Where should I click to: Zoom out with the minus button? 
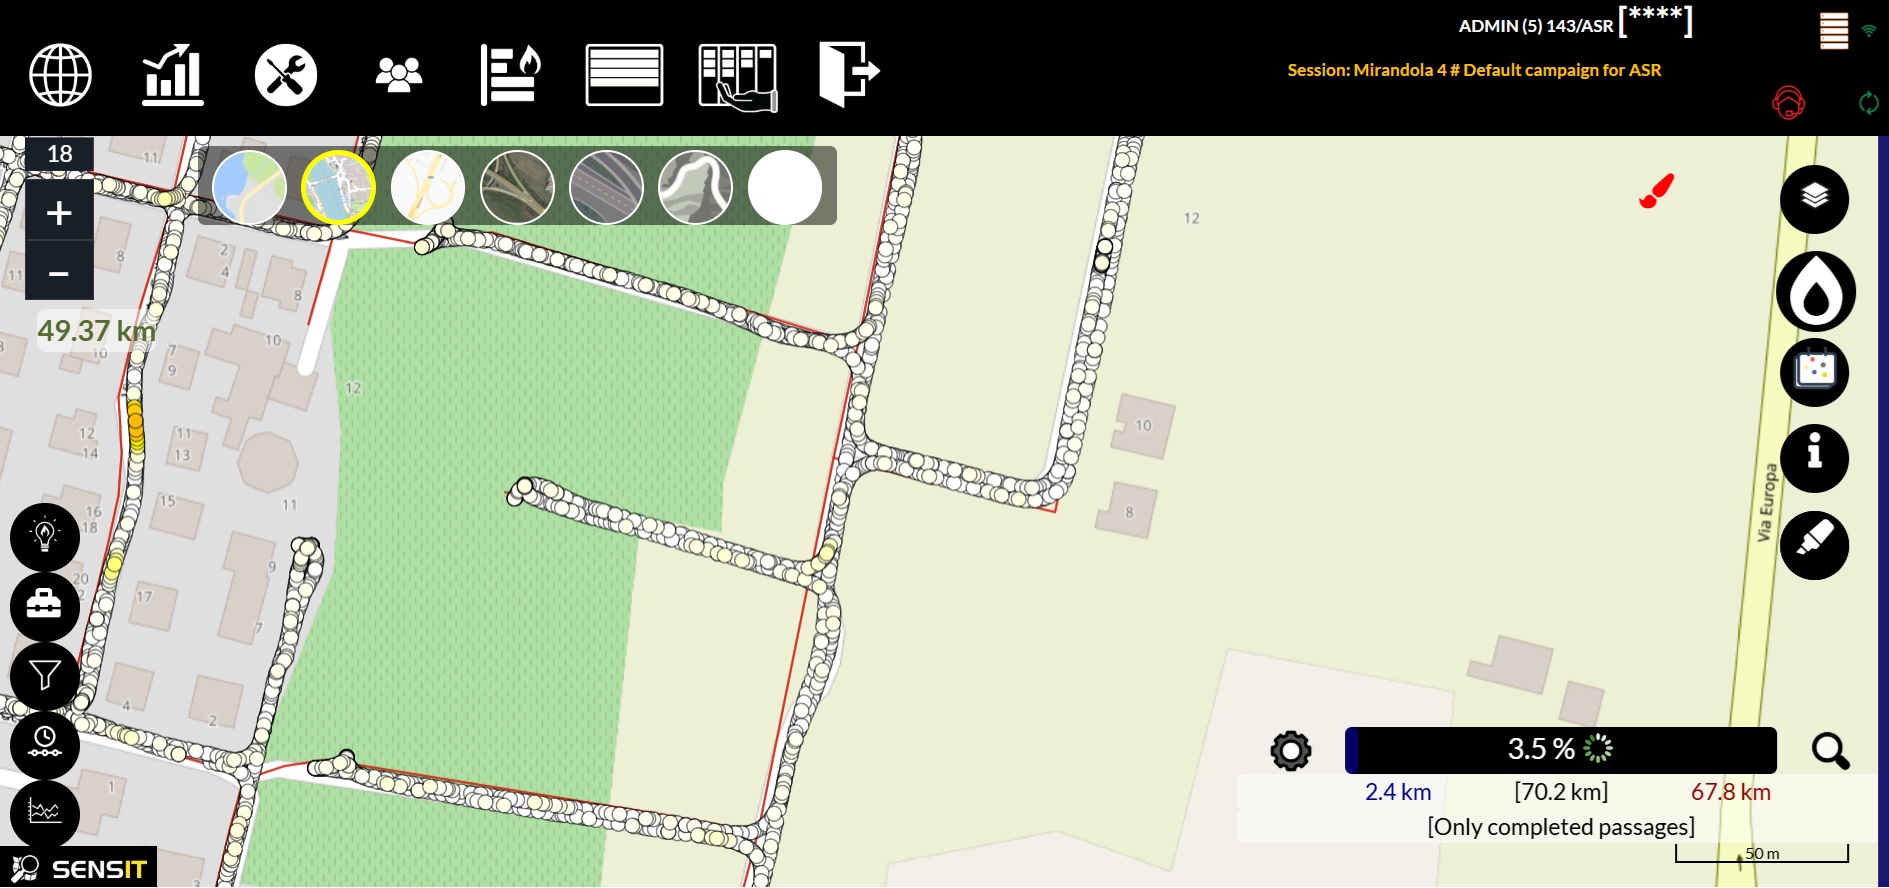click(x=59, y=272)
